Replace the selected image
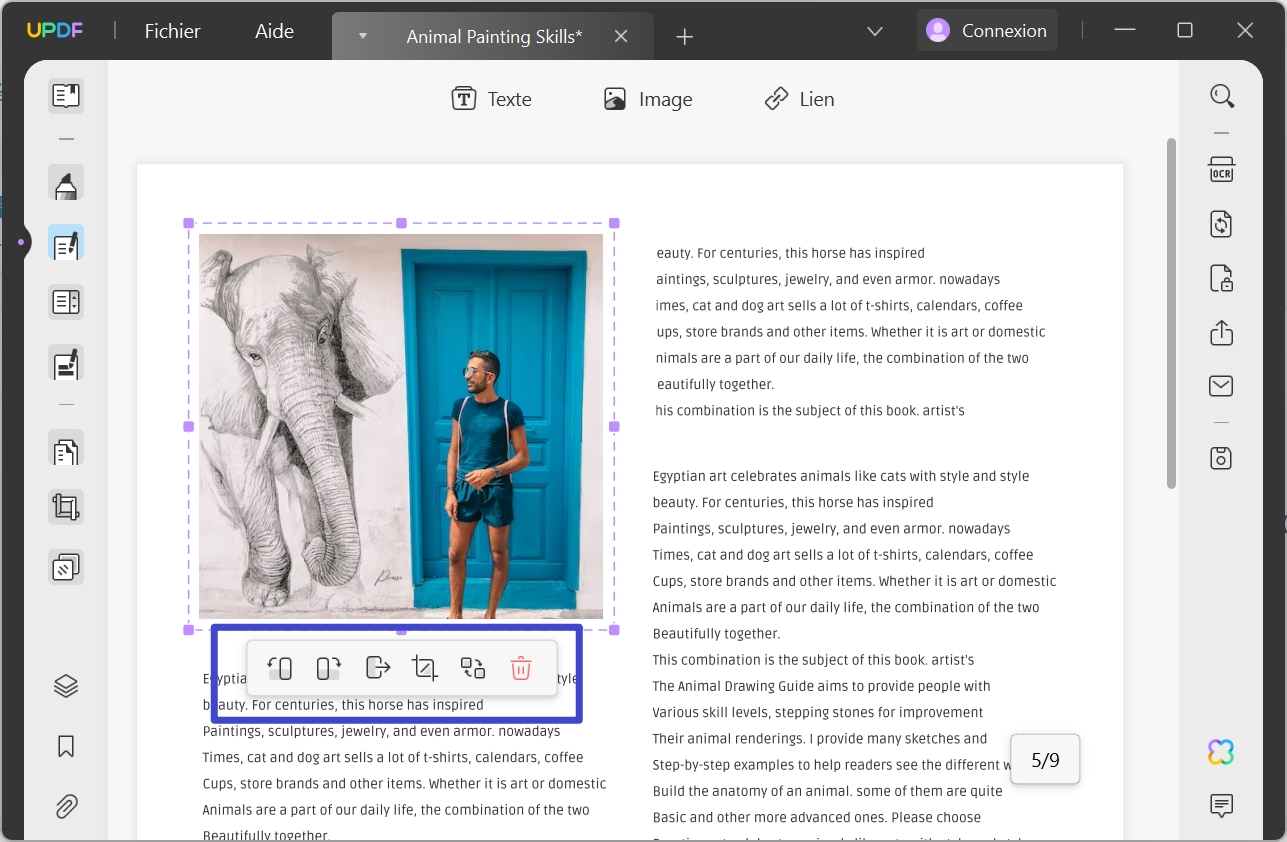Screen dimensions: 1287x842 pyautogui.click(x=473, y=668)
